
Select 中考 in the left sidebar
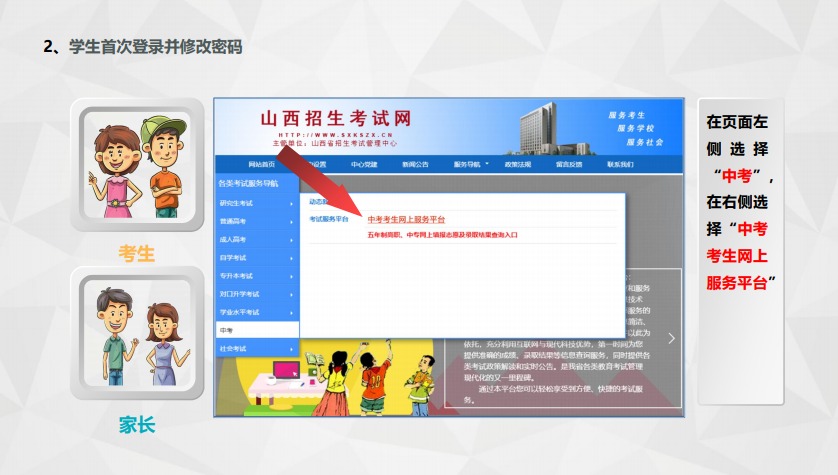[x=257, y=330]
